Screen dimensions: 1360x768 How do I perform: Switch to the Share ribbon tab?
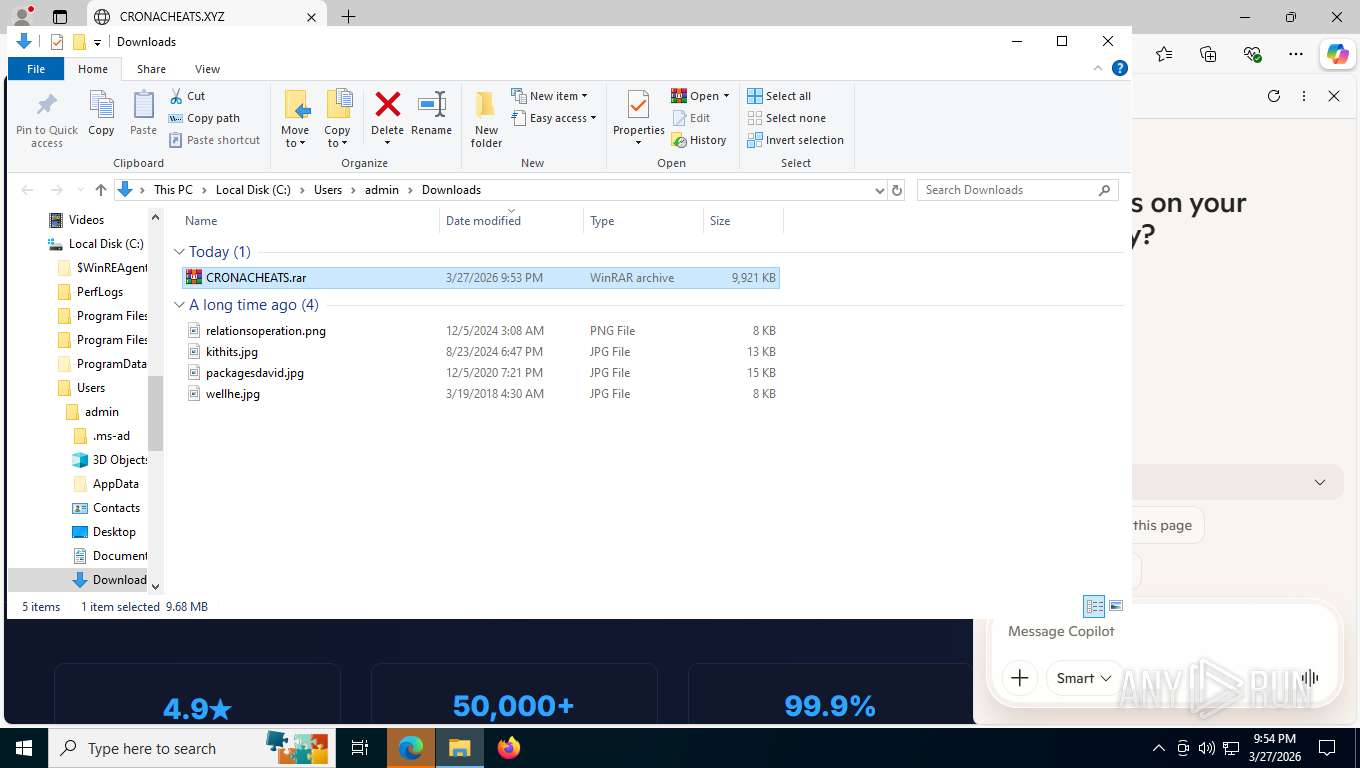pos(151,69)
